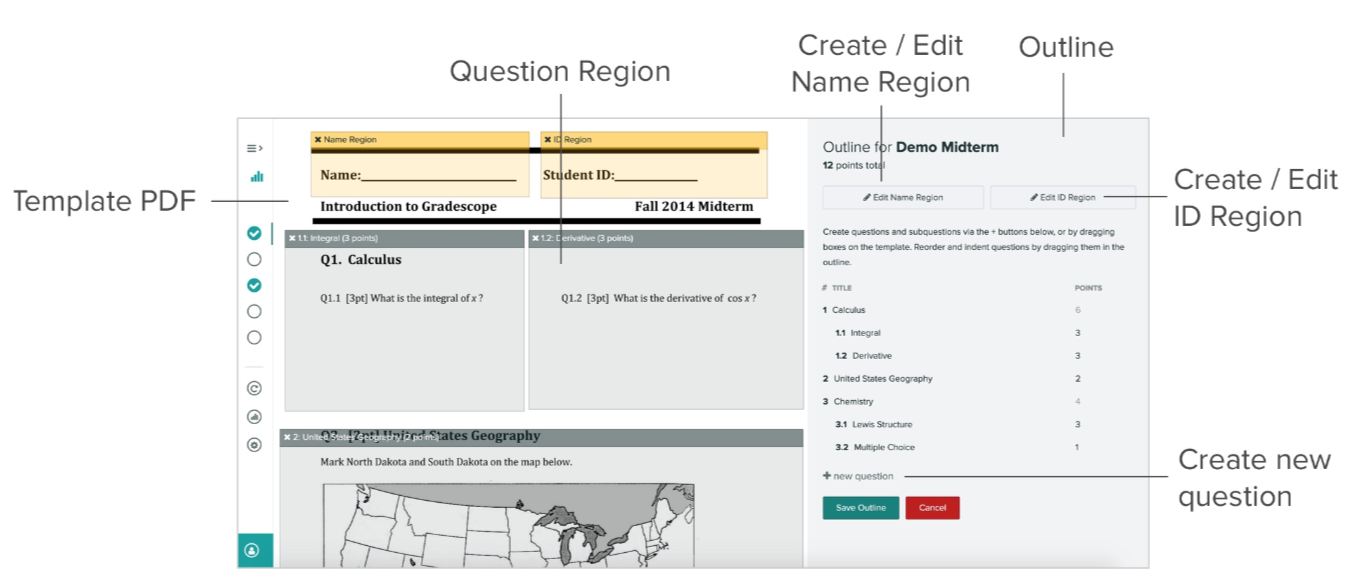Screen dimensions: 1358x585
Task: Click the US map image on the template
Action: click(x=508, y=525)
